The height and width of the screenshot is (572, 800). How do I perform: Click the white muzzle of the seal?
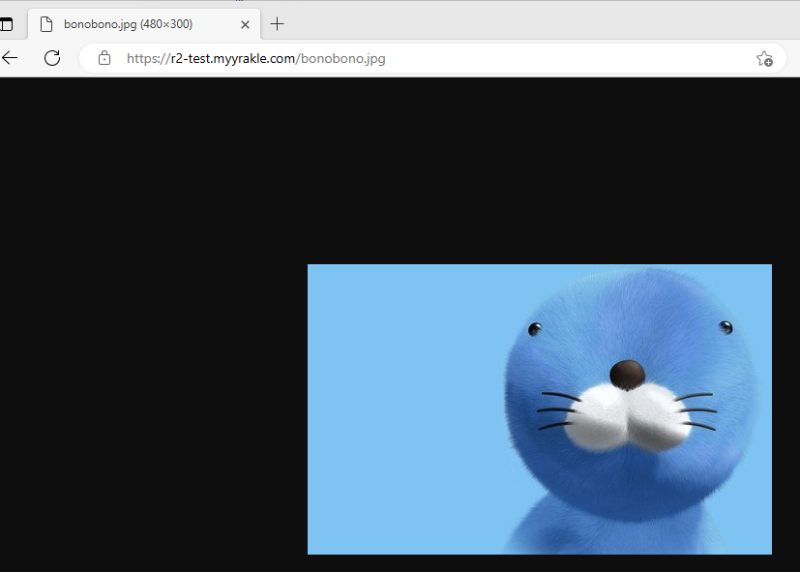click(x=627, y=417)
